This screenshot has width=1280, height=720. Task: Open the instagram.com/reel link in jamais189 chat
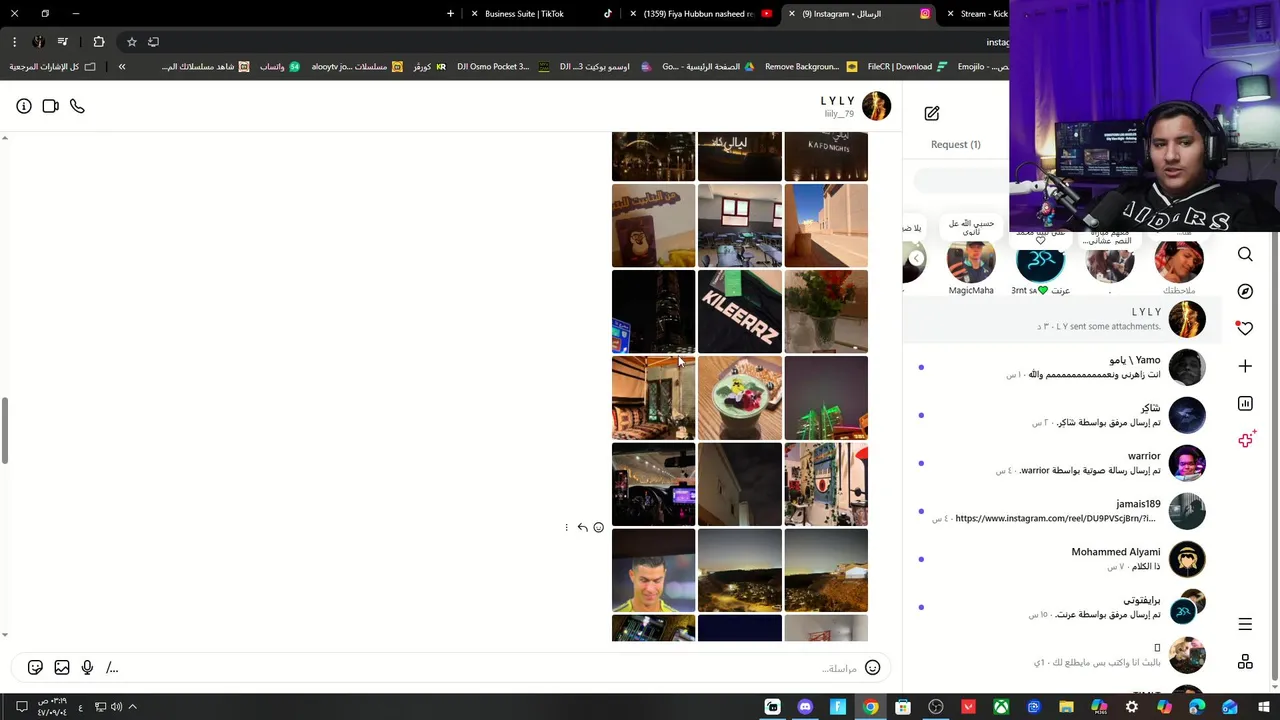[1055, 518]
